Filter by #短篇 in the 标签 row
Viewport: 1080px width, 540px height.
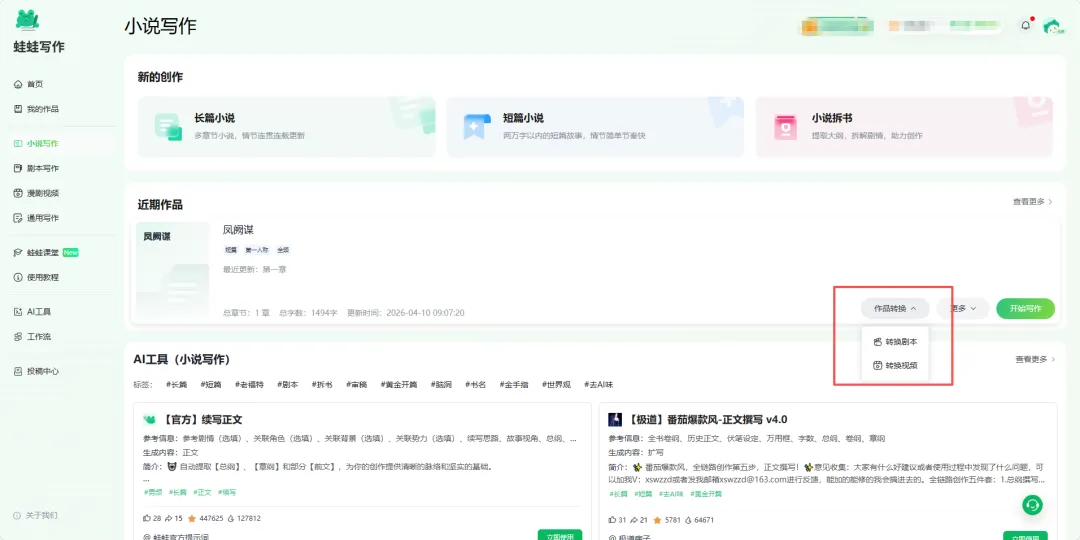pyautogui.click(x=211, y=384)
